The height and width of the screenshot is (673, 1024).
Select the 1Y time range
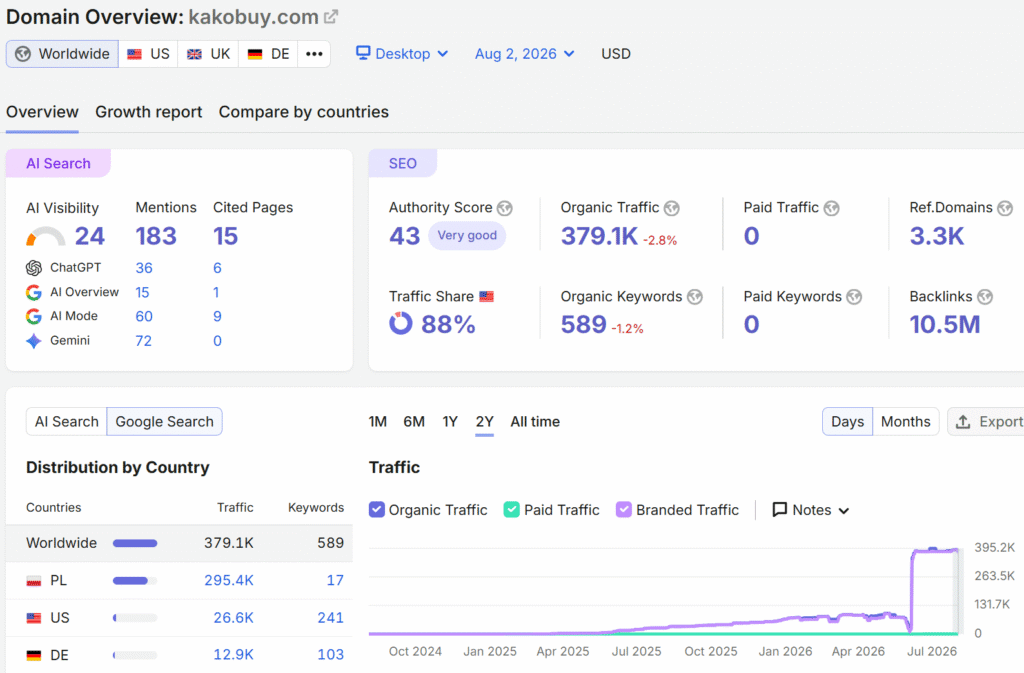click(450, 422)
